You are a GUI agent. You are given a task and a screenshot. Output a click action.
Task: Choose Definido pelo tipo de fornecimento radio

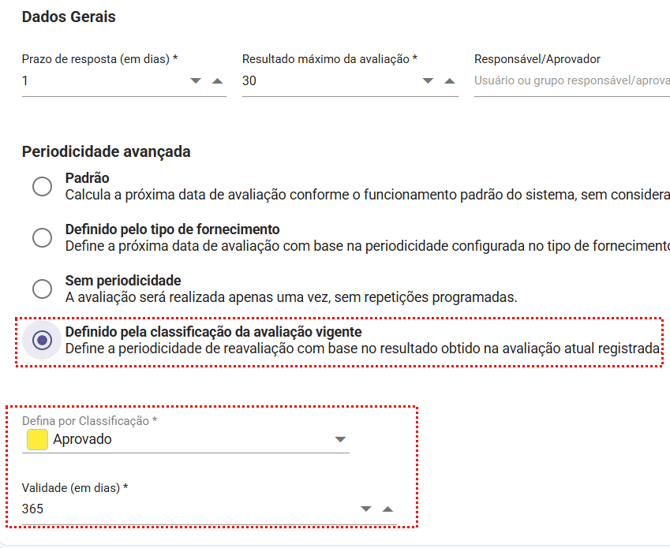42,237
